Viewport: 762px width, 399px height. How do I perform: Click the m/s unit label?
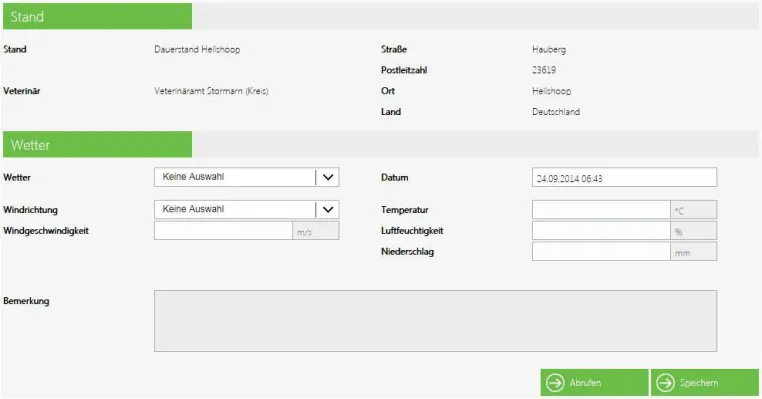(304, 232)
